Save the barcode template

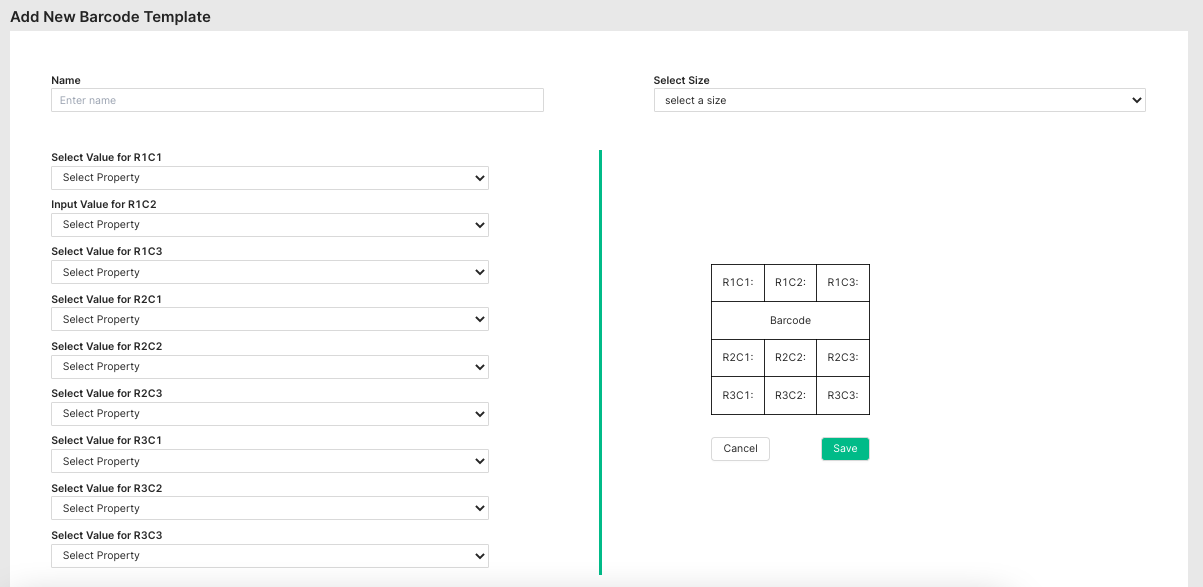click(845, 449)
